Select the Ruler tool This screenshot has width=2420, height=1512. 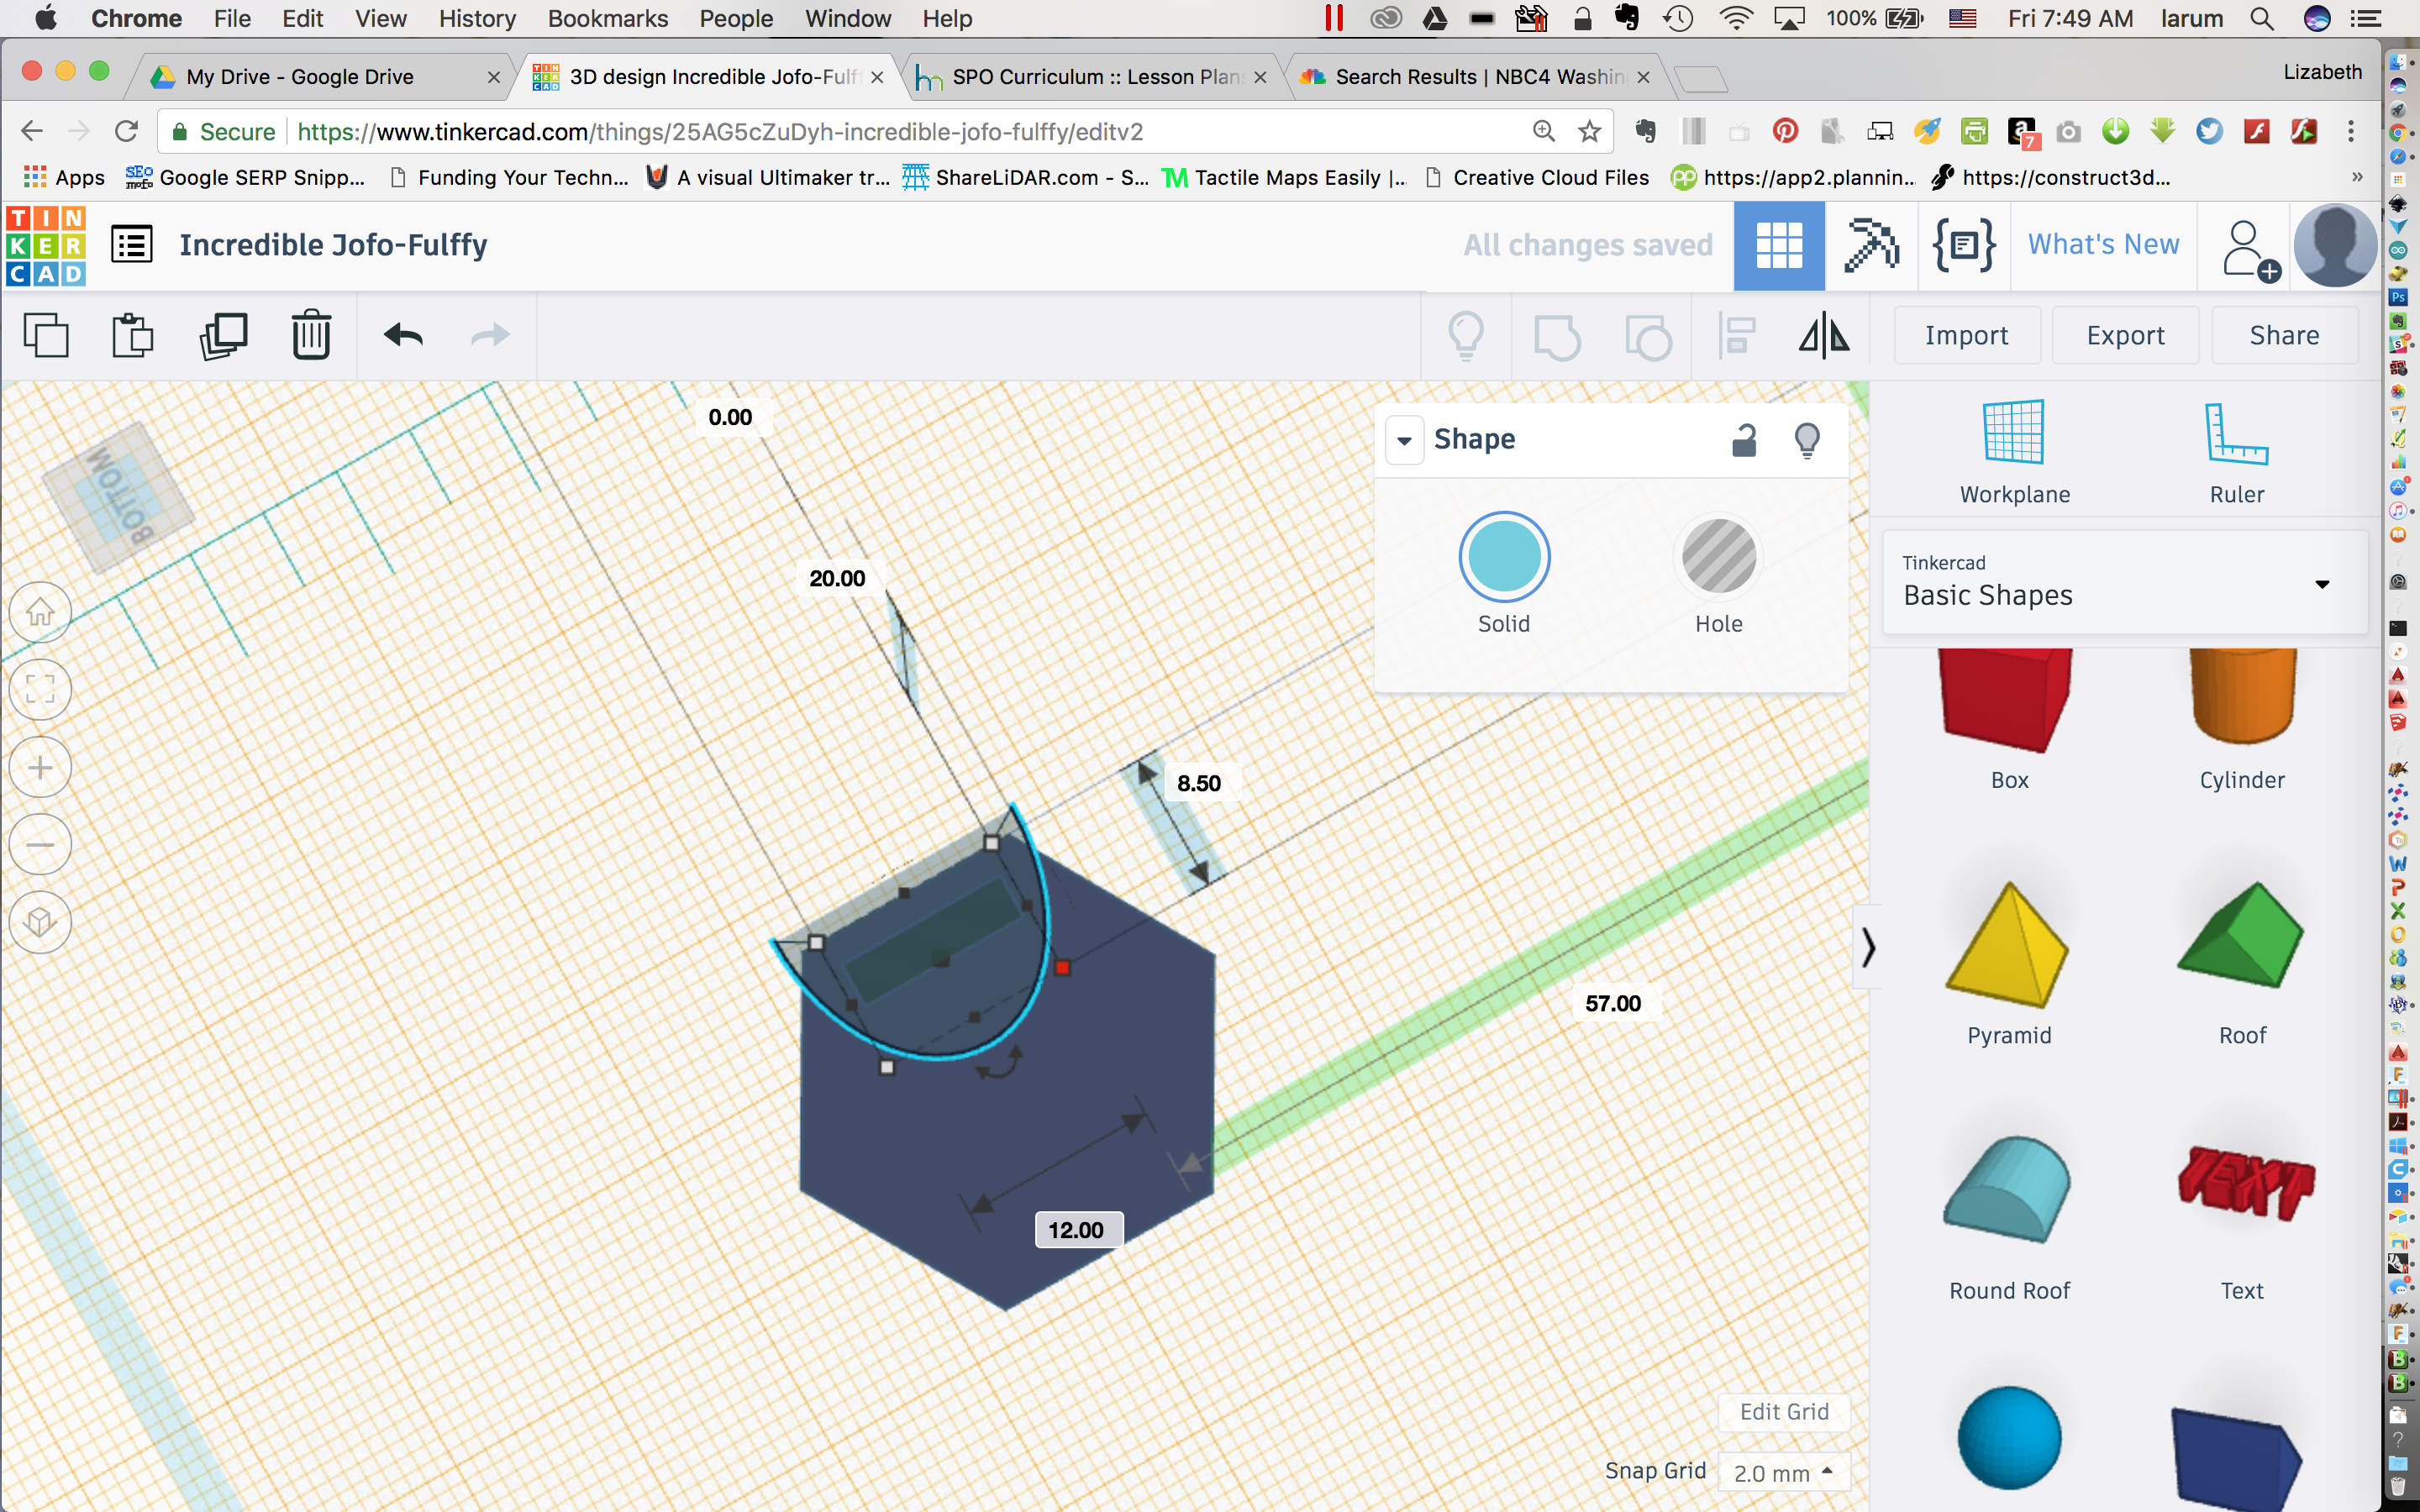[2237, 452]
